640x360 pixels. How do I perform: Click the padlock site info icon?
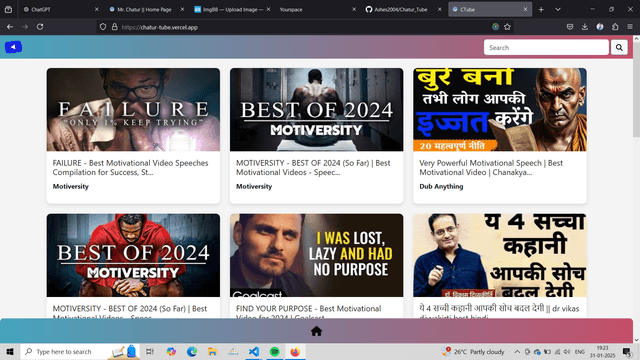point(115,27)
